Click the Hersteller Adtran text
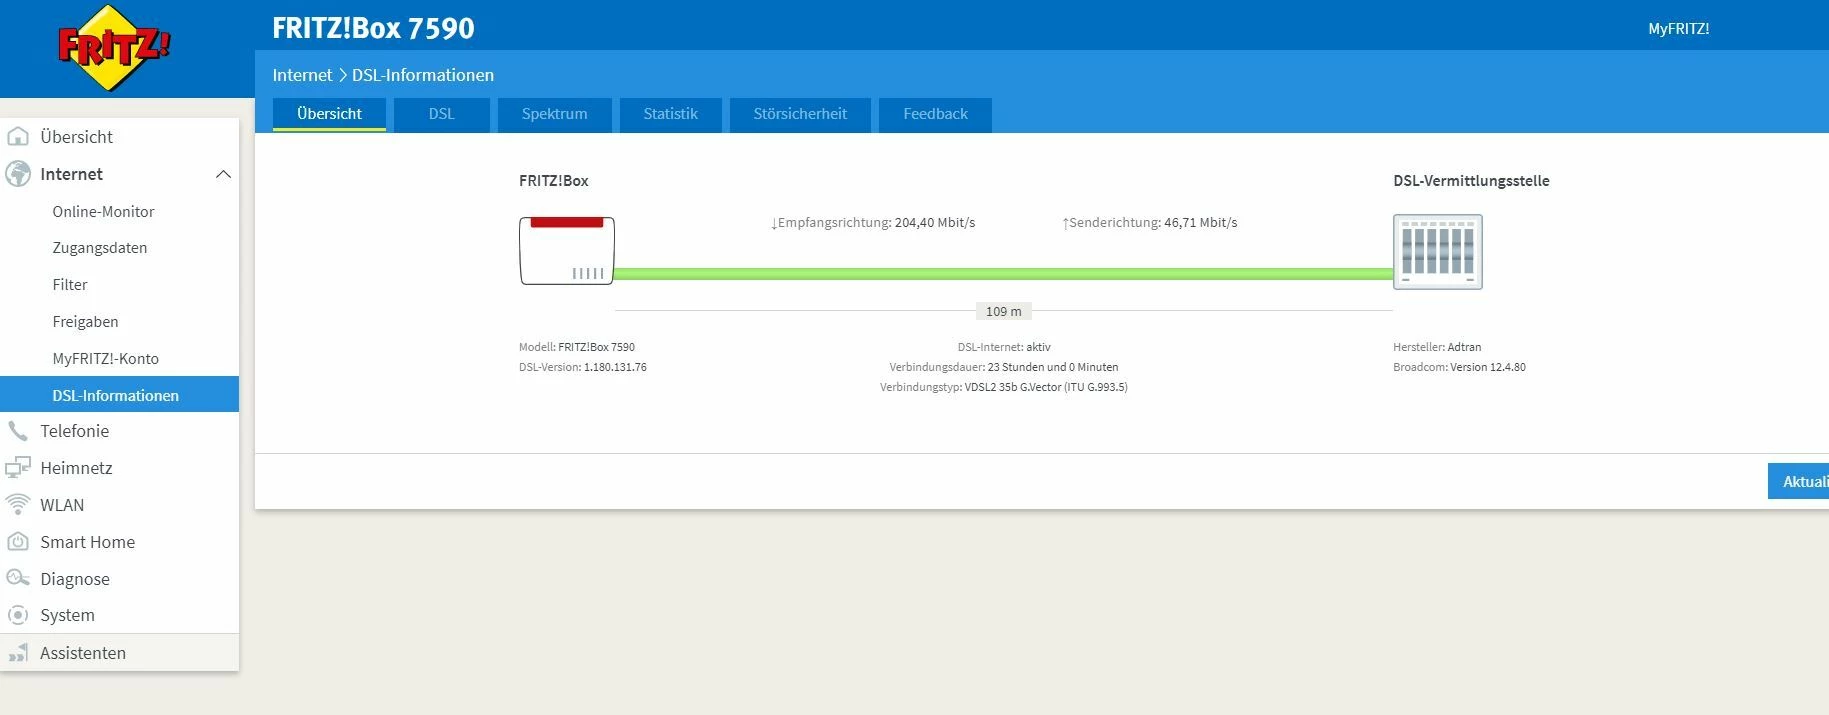Screen dimensions: 1829x715 pyautogui.click(x=1437, y=347)
